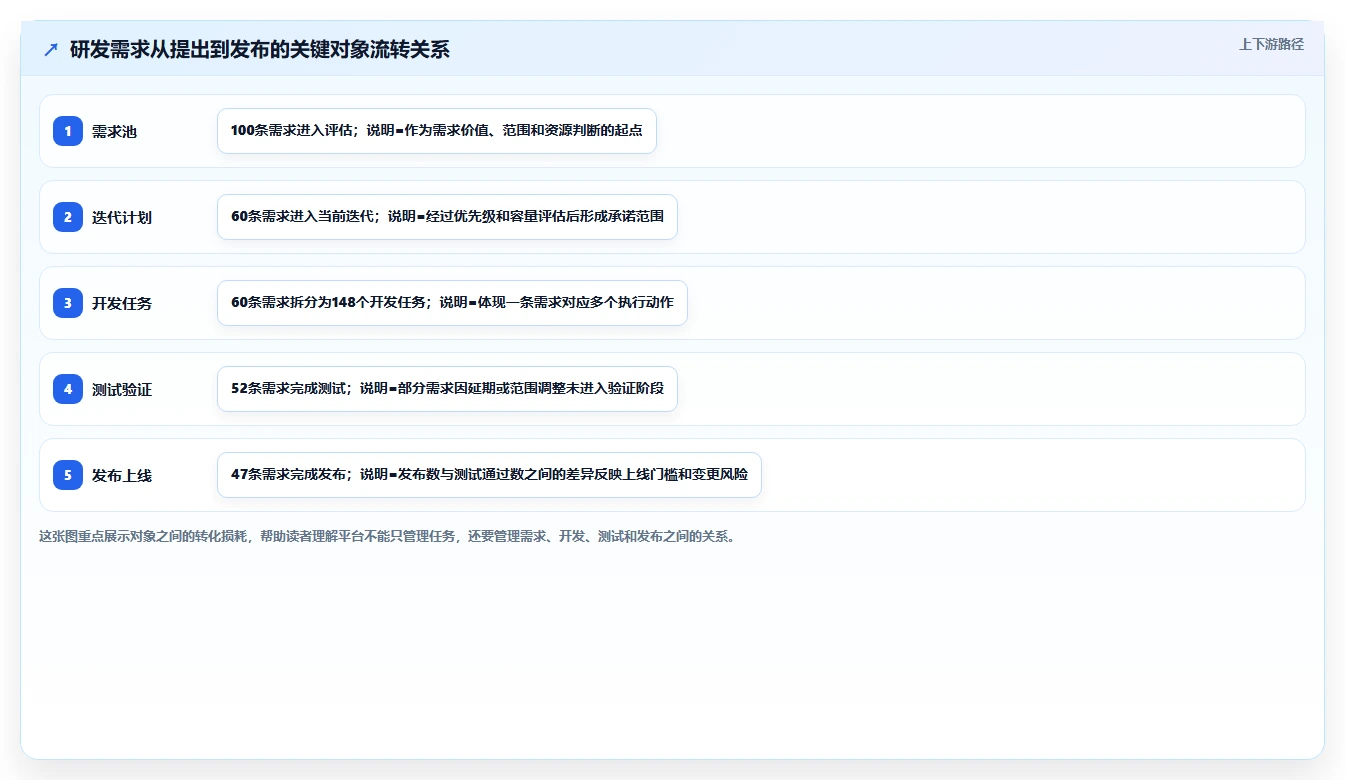
Task: Click the 迭代计划 stage label
Action: (122, 217)
